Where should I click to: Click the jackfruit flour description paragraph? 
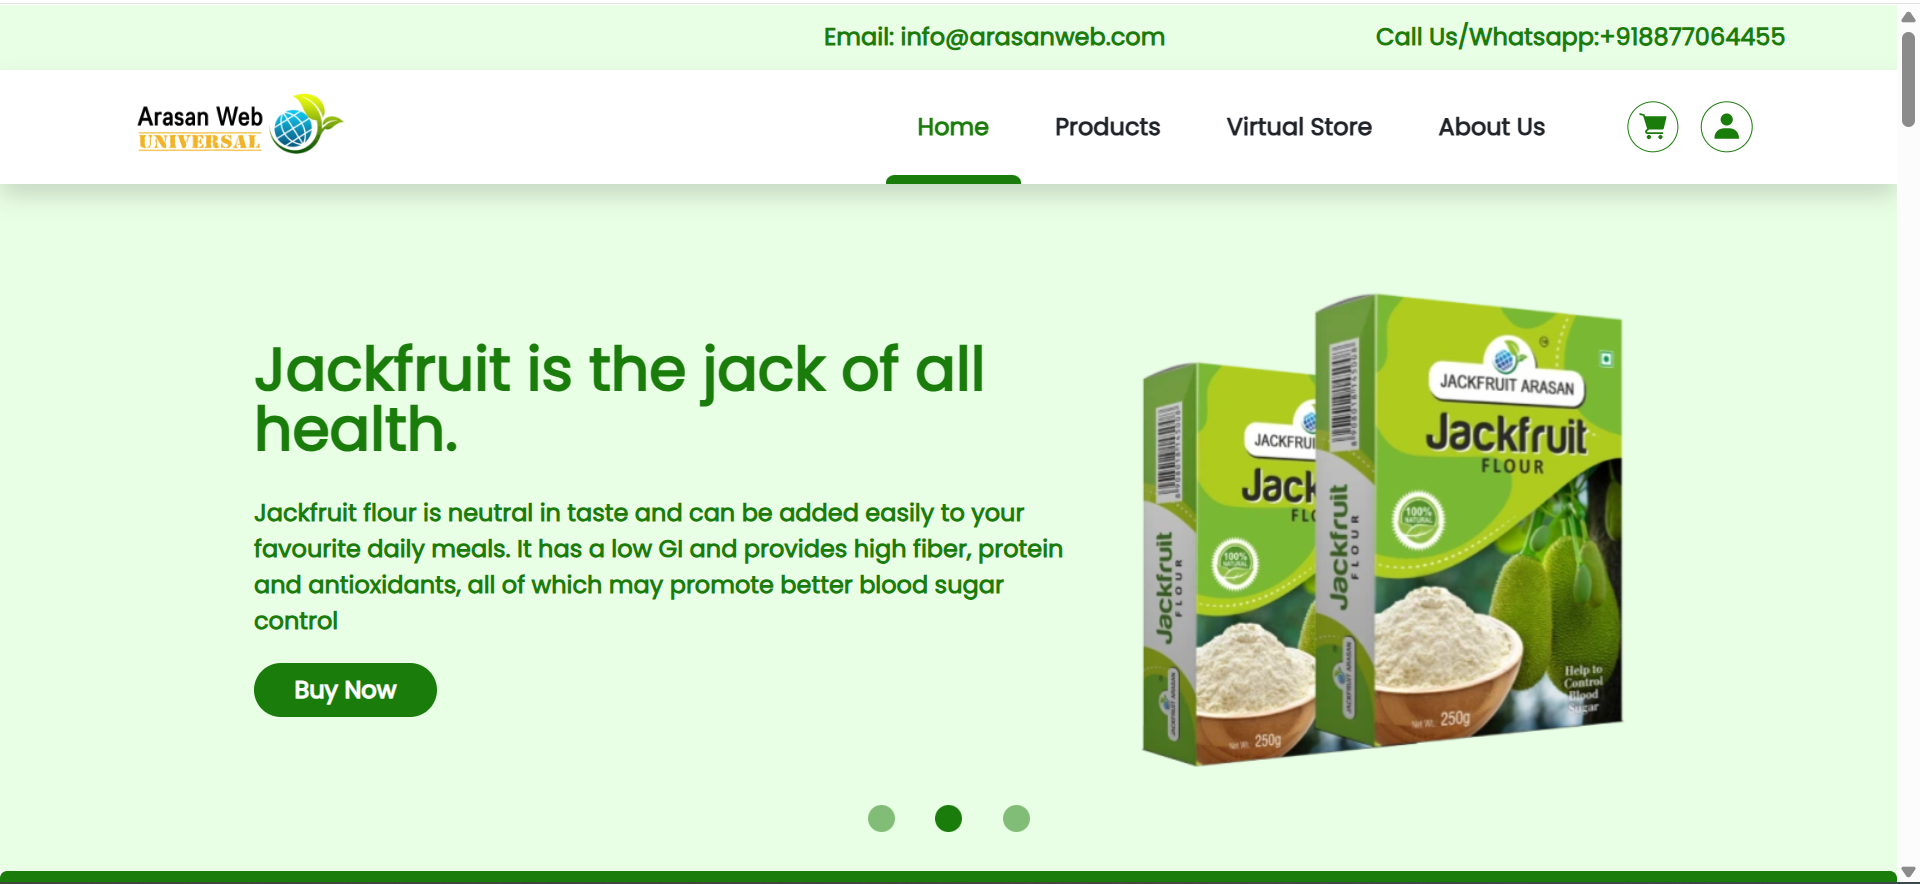click(658, 567)
